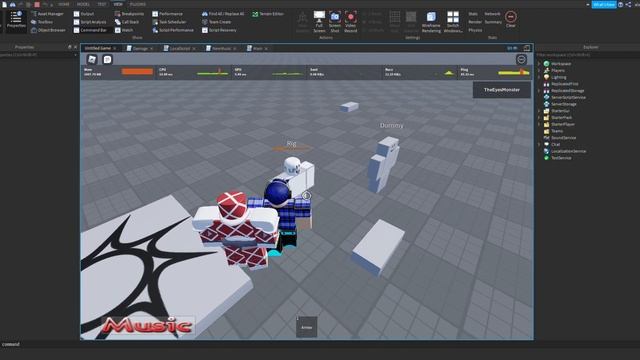The image size is (640, 360).
Task: Take a Screen Shot
Action: click(335, 22)
